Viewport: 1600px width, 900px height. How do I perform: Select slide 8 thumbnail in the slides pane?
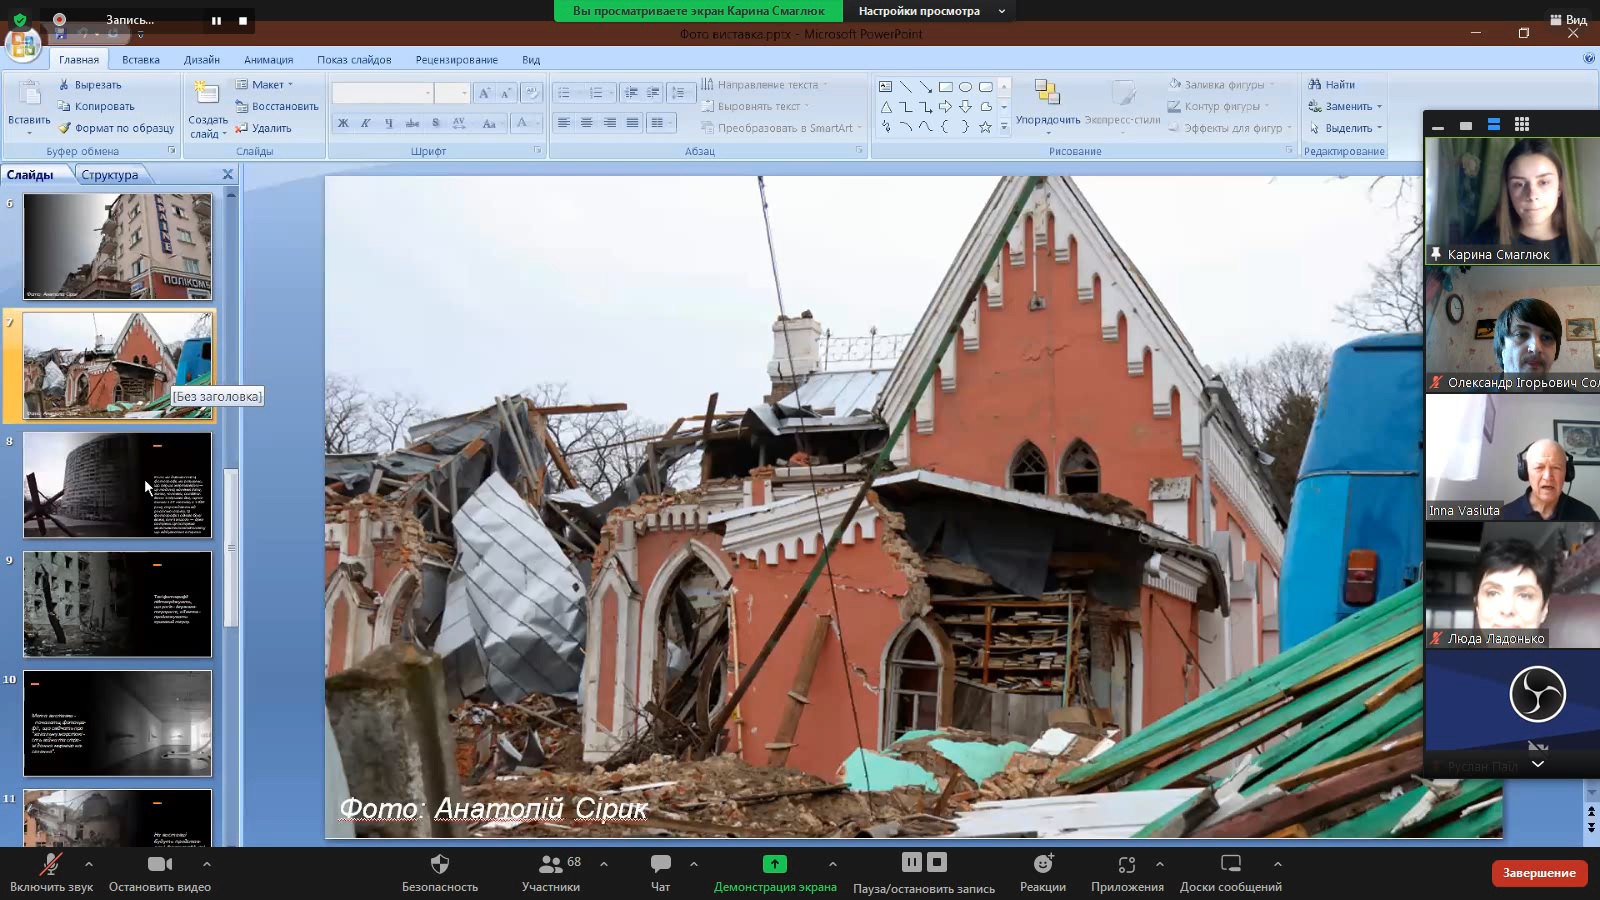pos(118,485)
